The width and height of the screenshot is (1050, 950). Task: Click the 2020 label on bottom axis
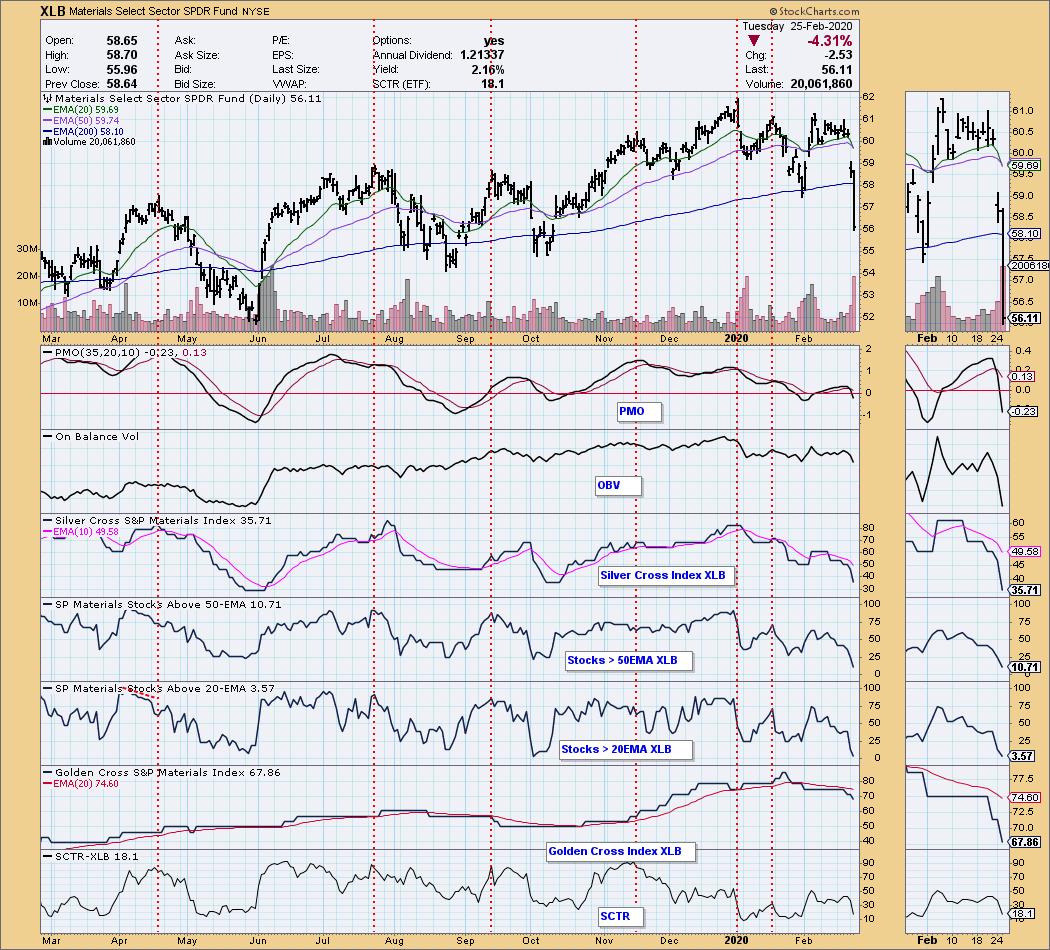click(x=736, y=941)
